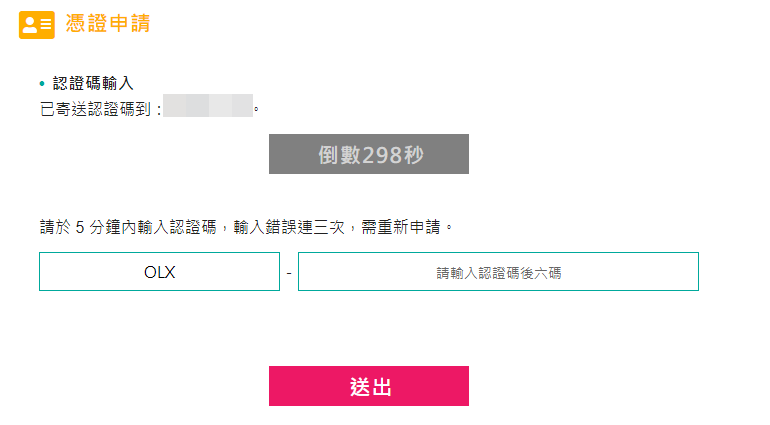Click the 需重新申請 text
Screen dimensions: 770x425
pos(401,227)
